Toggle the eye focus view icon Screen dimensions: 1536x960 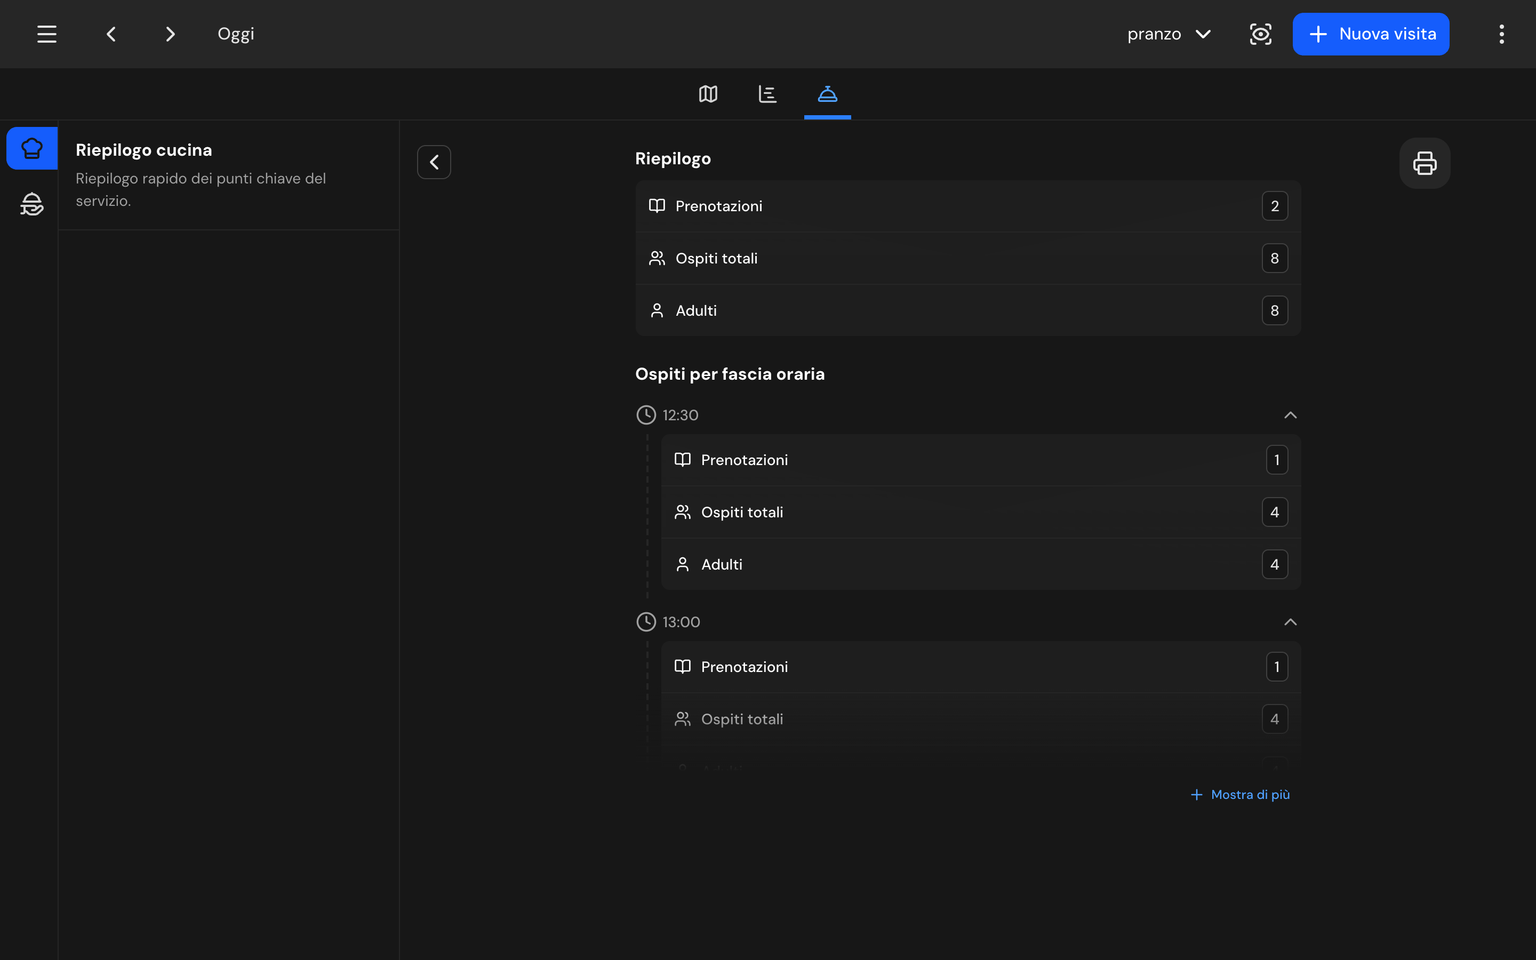pyautogui.click(x=1261, y=34)
